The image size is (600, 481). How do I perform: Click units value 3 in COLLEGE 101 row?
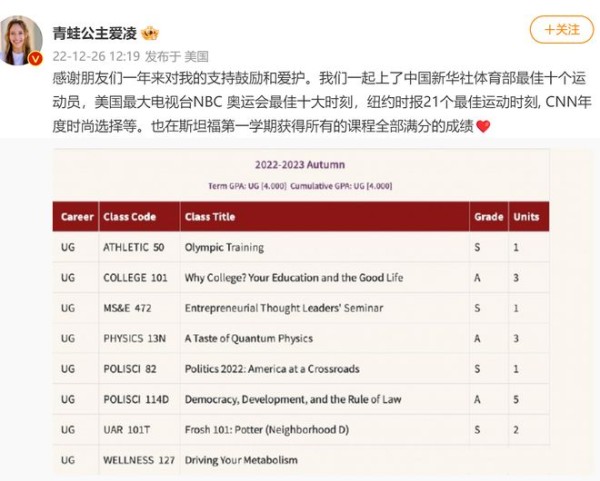point(516,278)
